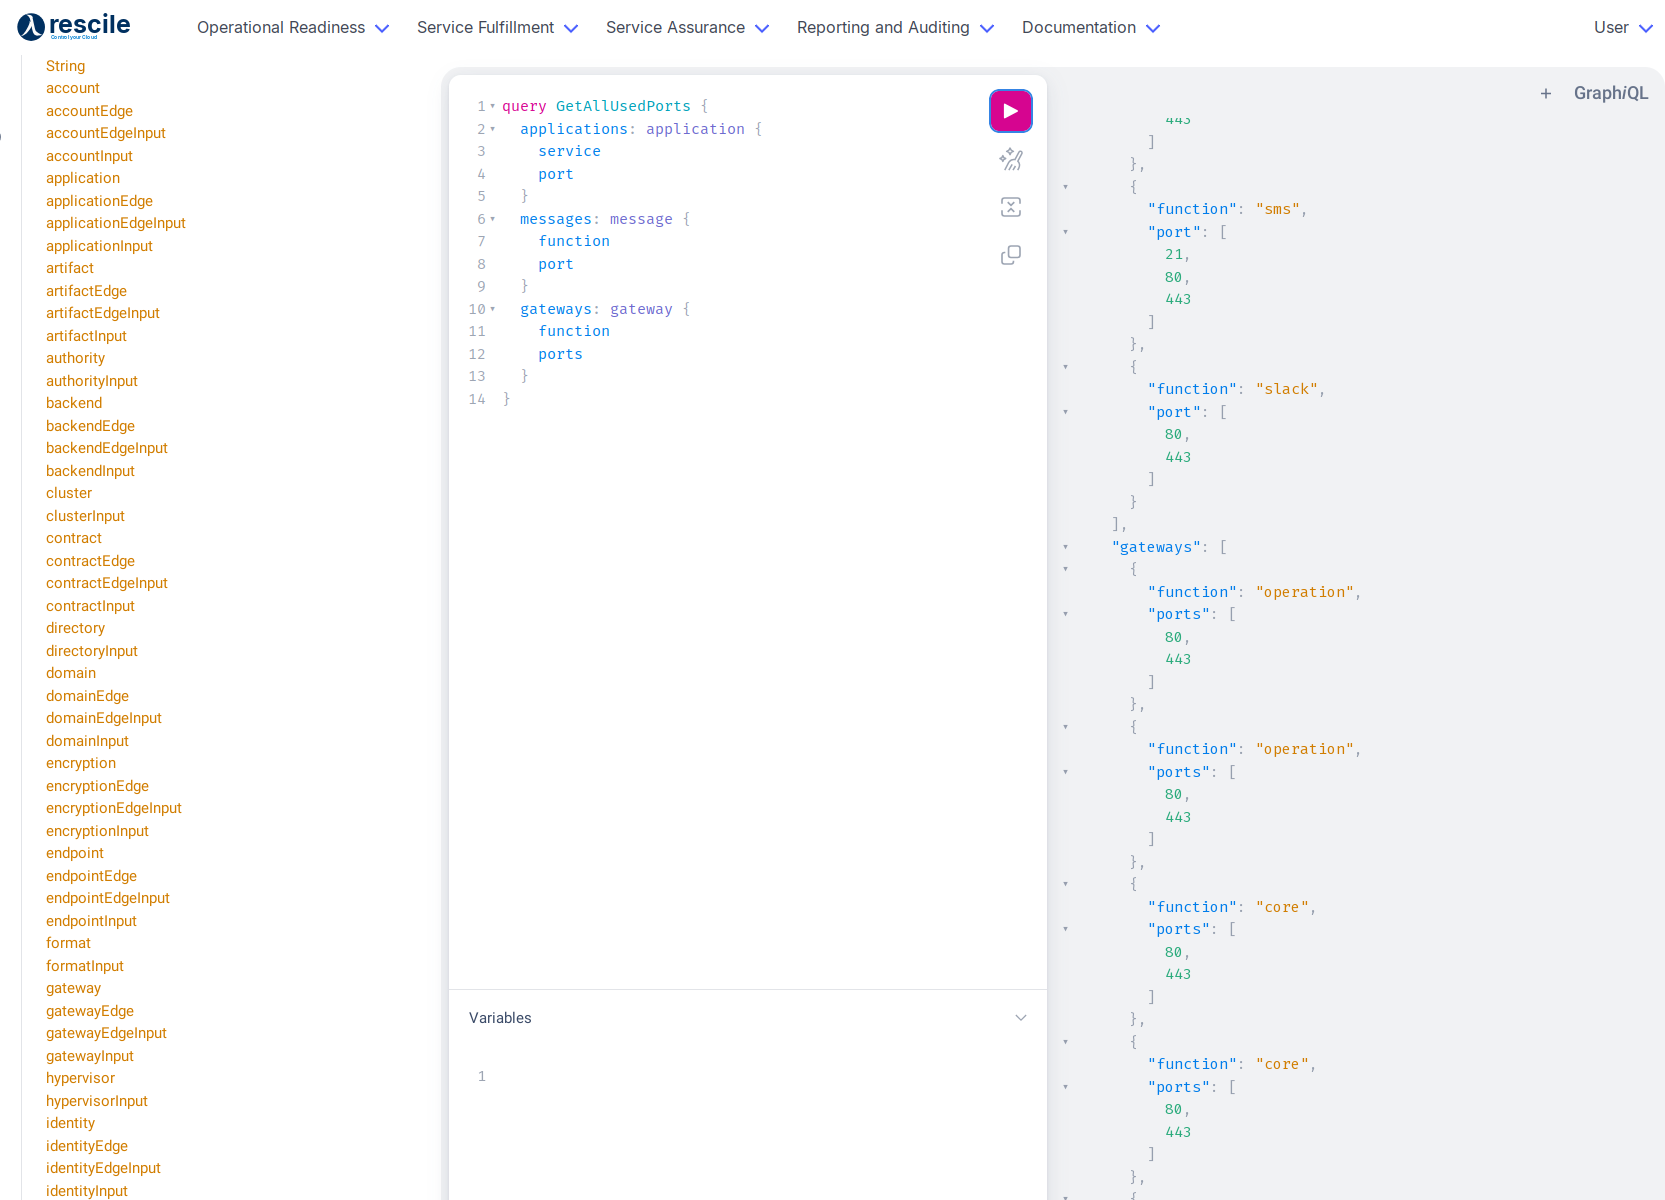The height and width of the screenshot is (1200, 1665).
Task: Open the Documentation dropdown
Action: [1090, 28]
